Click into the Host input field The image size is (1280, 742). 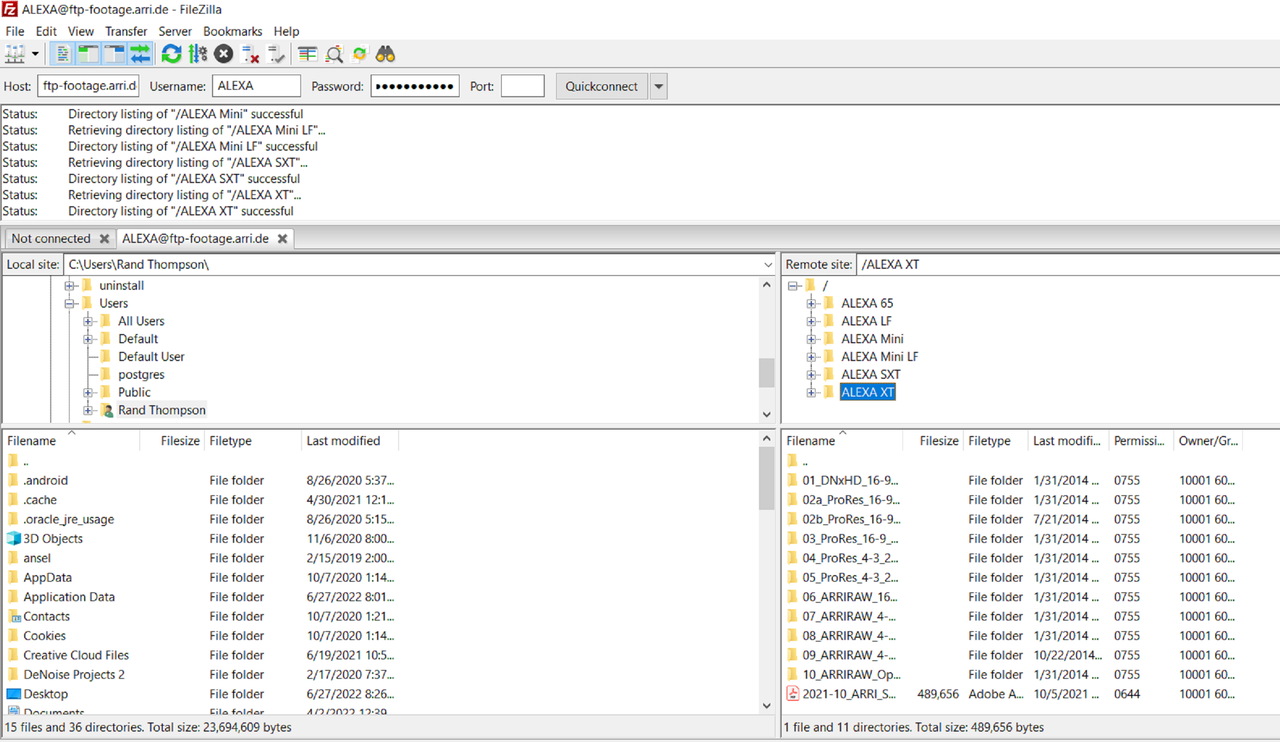(88, 86)
